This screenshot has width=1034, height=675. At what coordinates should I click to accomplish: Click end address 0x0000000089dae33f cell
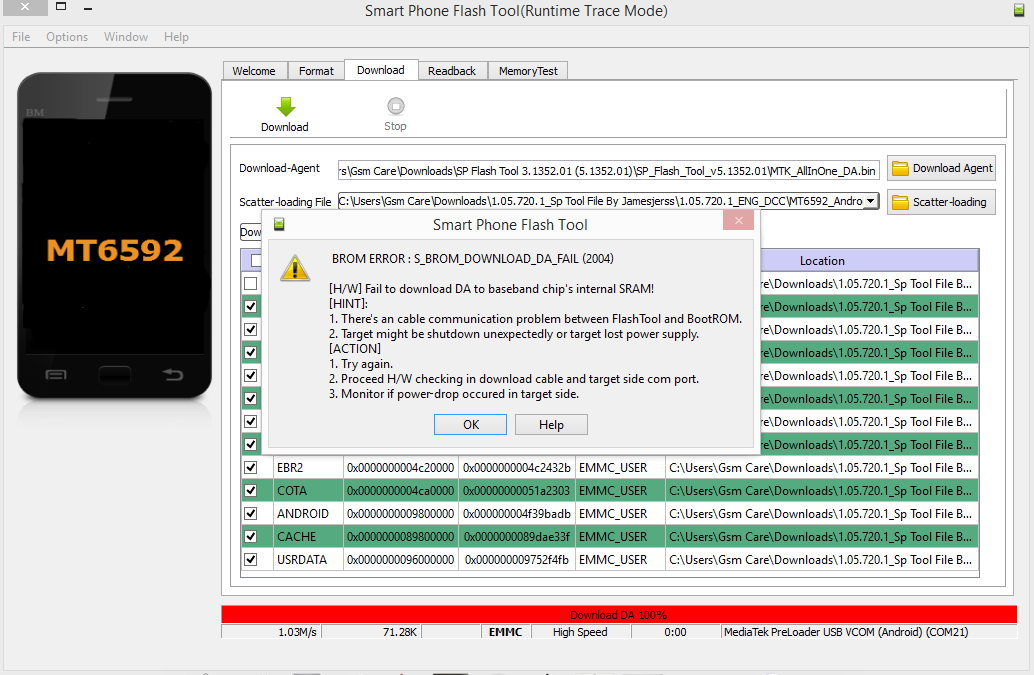coord(516,537)
